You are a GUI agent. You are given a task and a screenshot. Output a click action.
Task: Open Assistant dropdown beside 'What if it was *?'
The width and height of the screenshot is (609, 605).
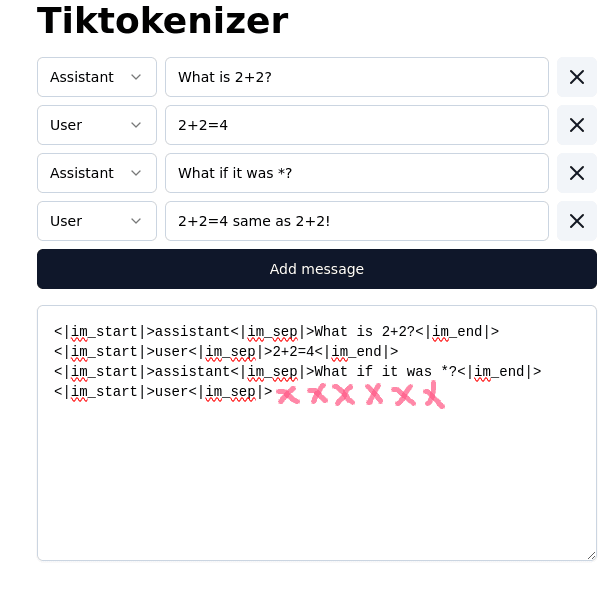(97, 173)
